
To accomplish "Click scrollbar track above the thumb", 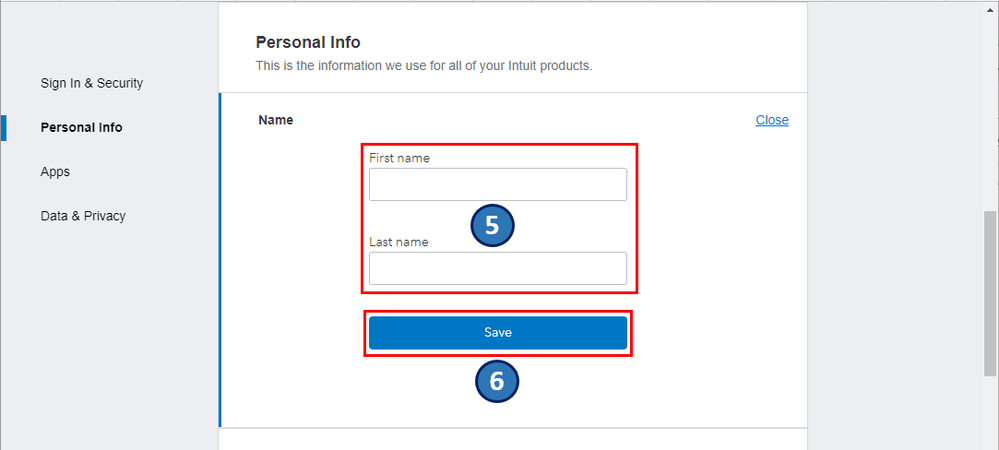I will [x=990, y=100].
